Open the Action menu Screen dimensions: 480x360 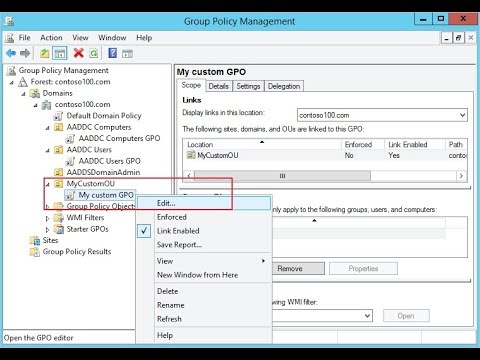51,38
